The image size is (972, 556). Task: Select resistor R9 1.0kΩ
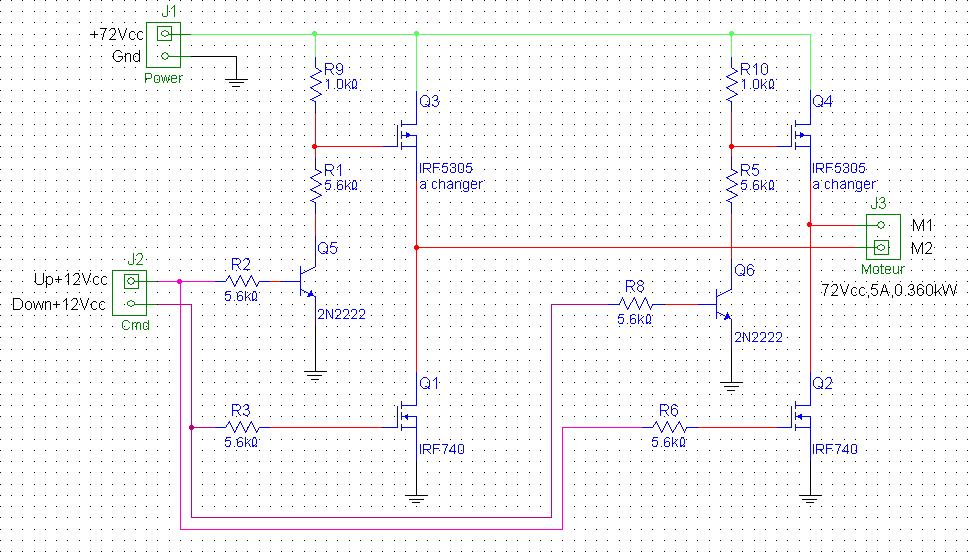[x=315, y=84]
